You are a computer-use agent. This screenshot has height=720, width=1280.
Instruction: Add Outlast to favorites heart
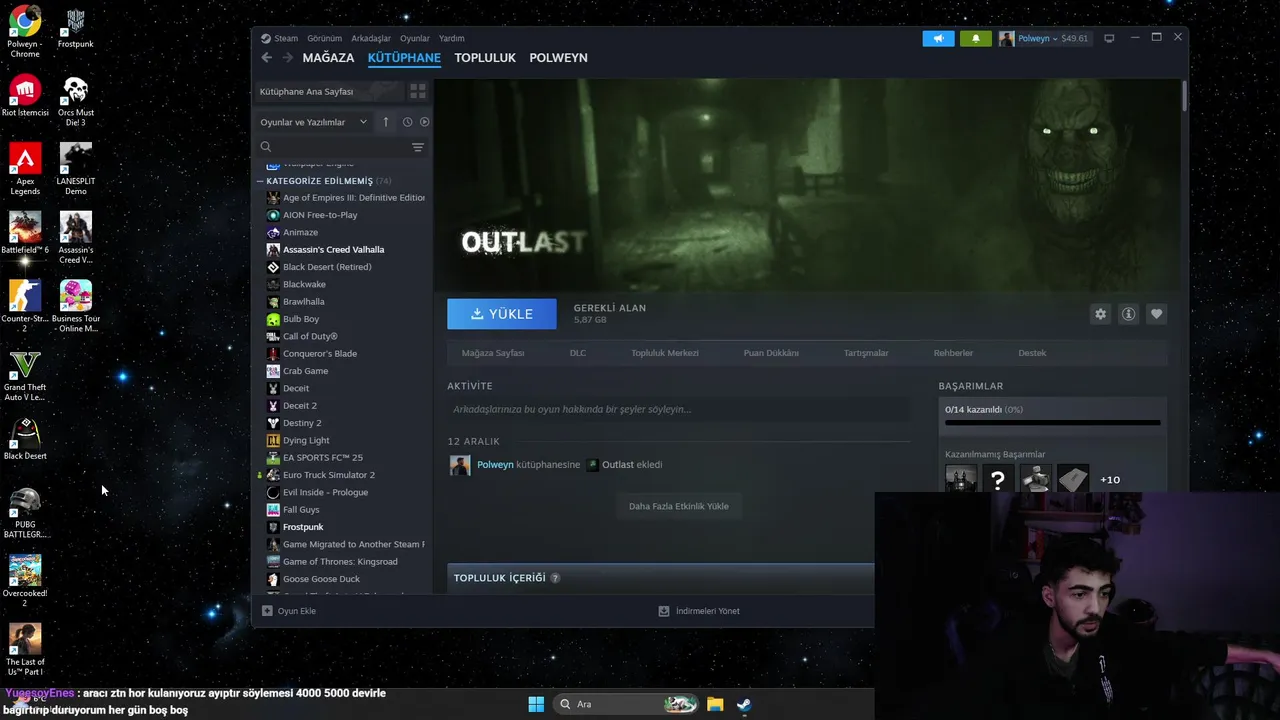(1156, 314)
